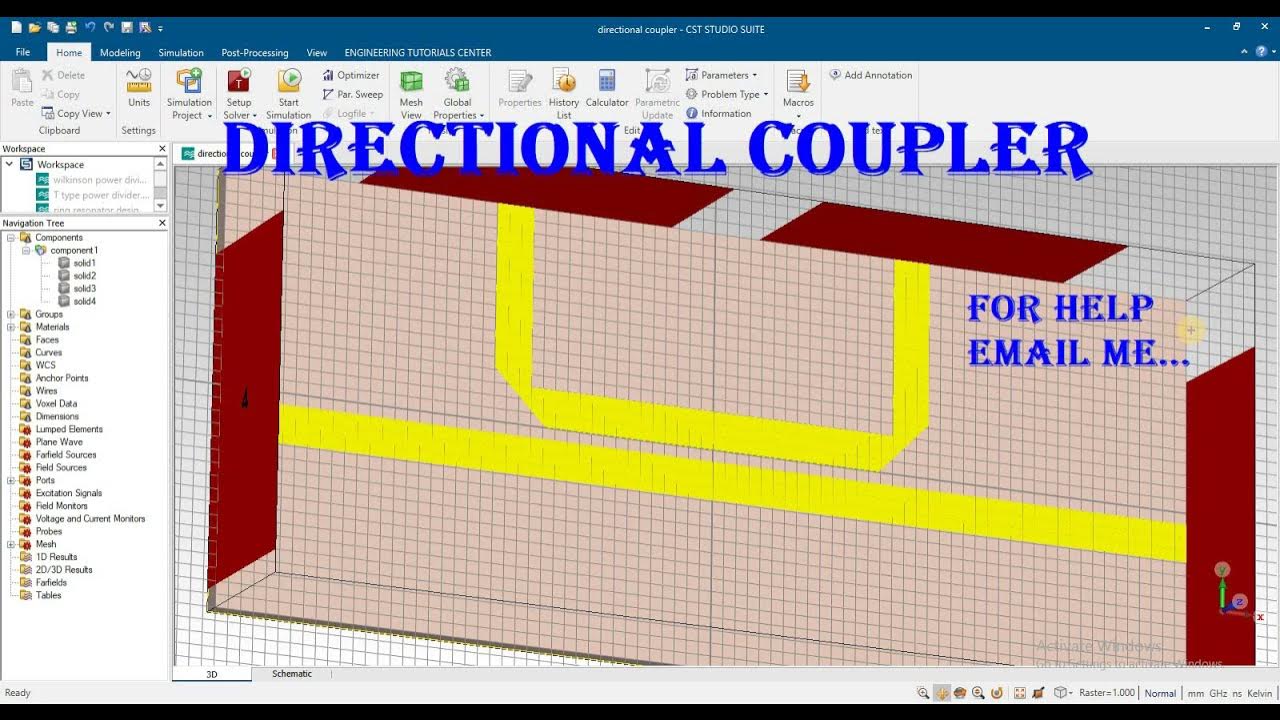Switch to the View ribbon tab
The width and height of the screenshot is (1280, 720).
coord(317,53)
